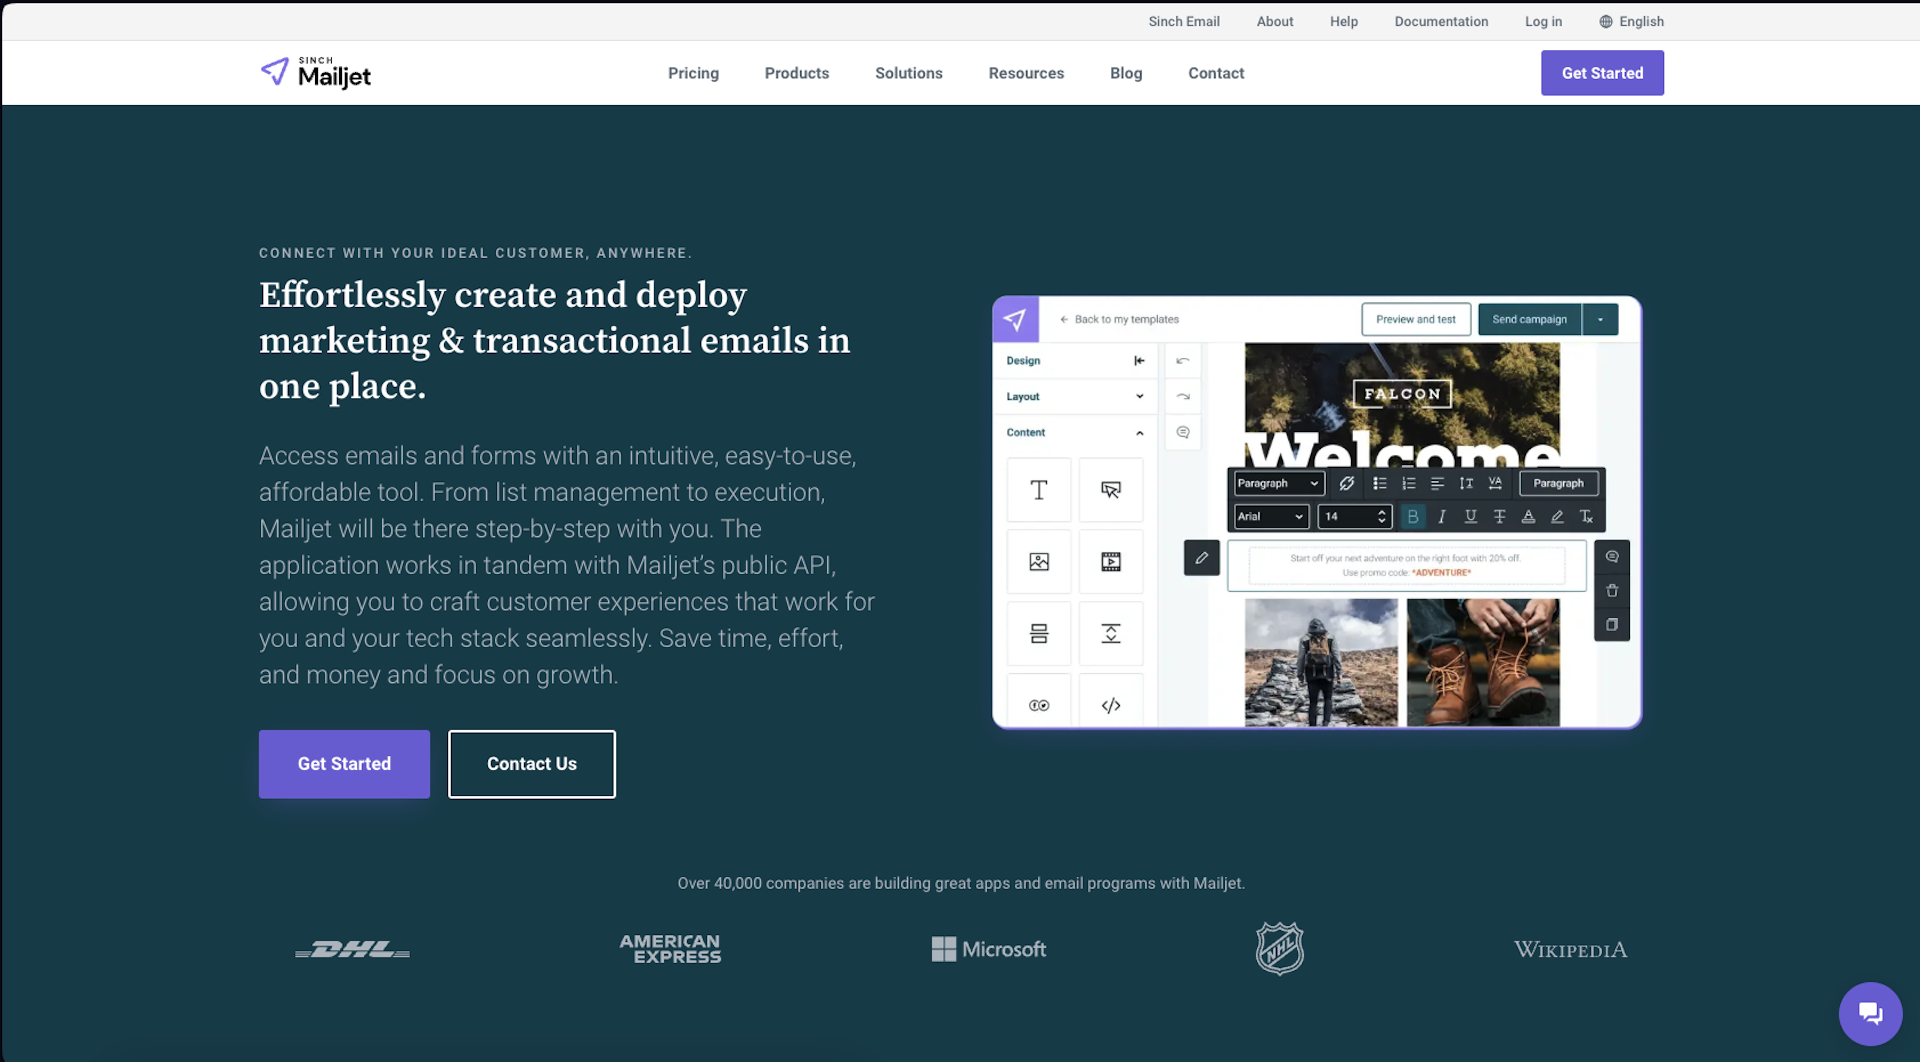Open the Blog page
1920x1062 pixels.
[x=1126, y=73]
